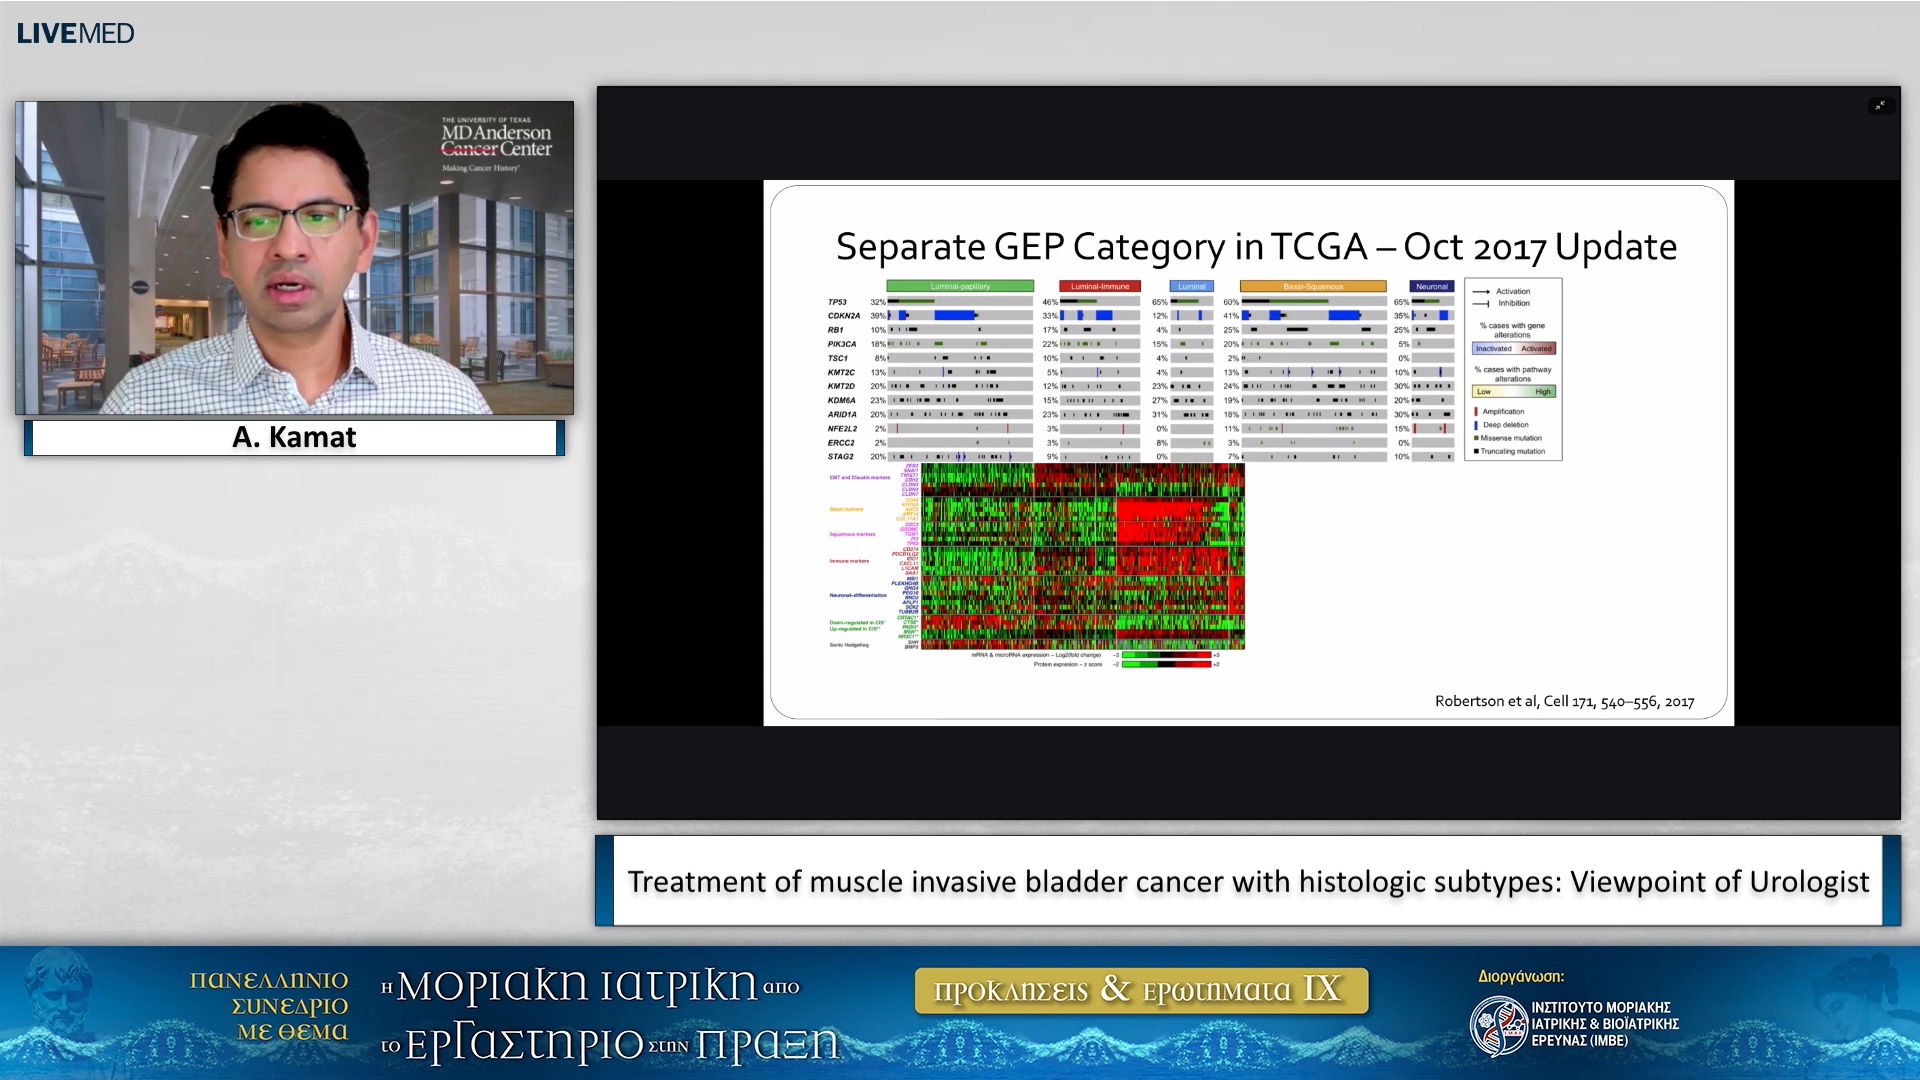Click the exit fullscreen icon on slide viewer

[x=1880, y=105]
